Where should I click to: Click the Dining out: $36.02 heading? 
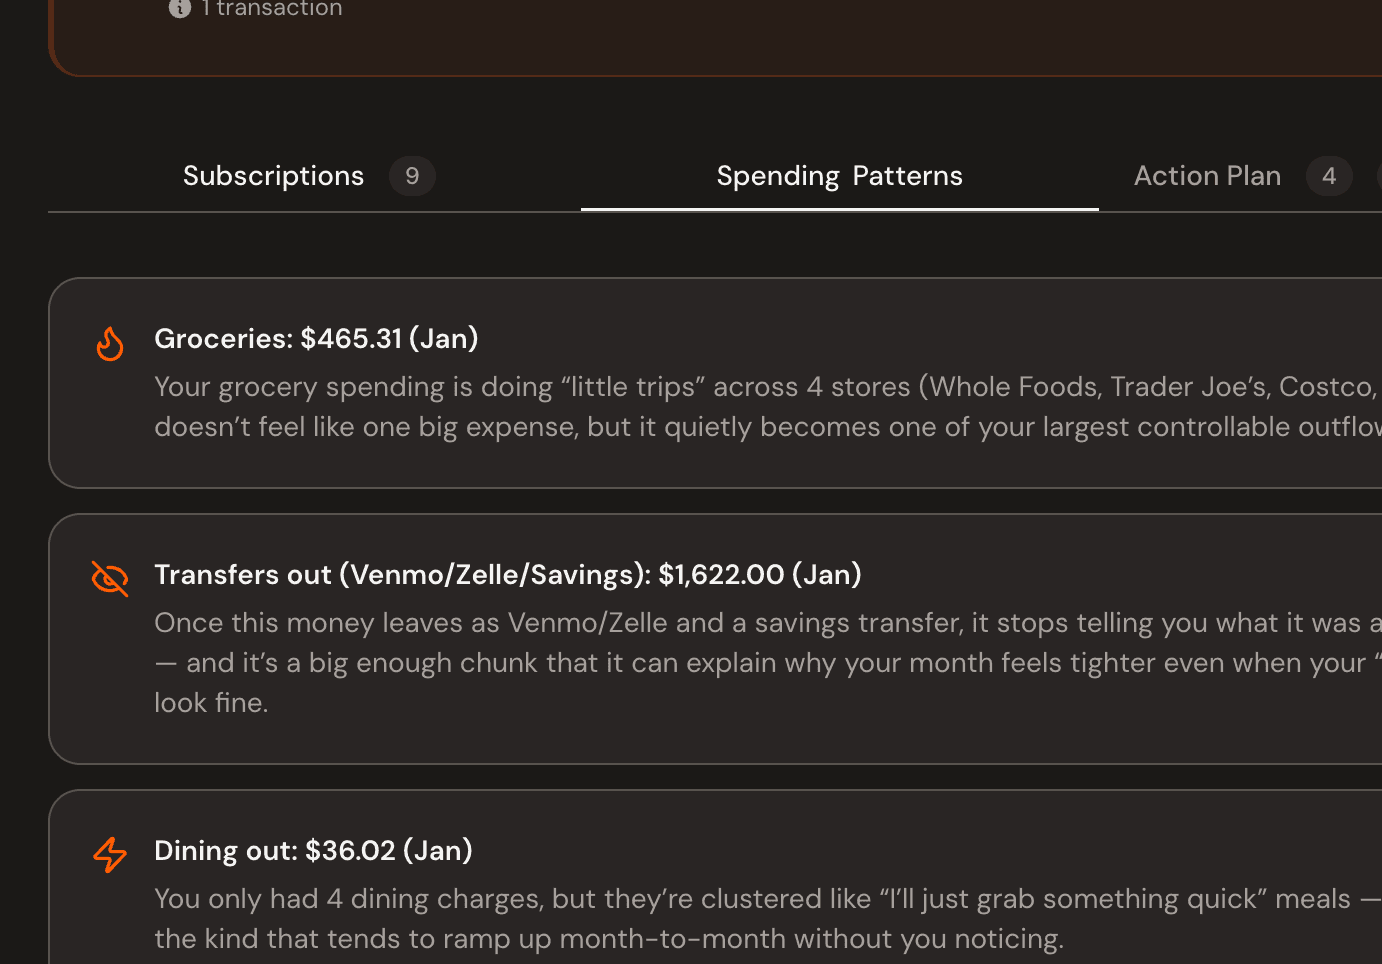click(x=313, y=850)
